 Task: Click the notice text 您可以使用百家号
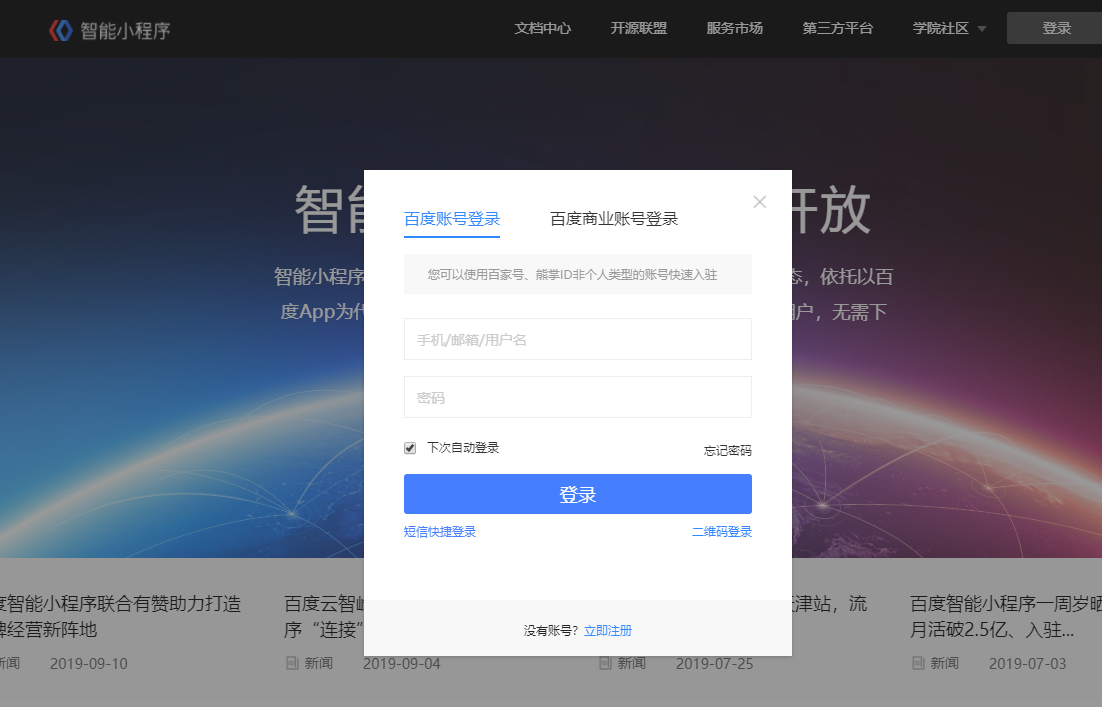(572, 275)
